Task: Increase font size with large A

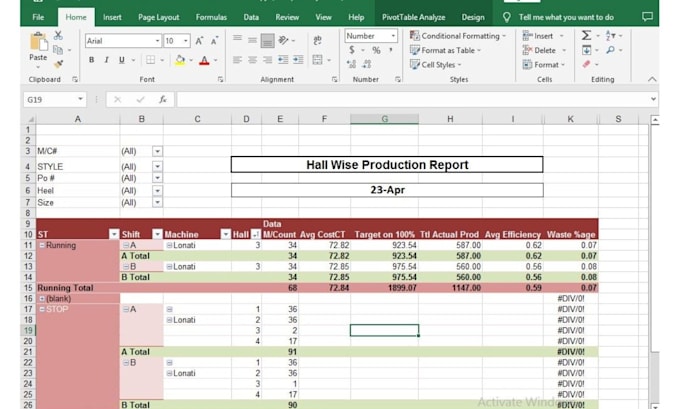Action: pos(199,41)
